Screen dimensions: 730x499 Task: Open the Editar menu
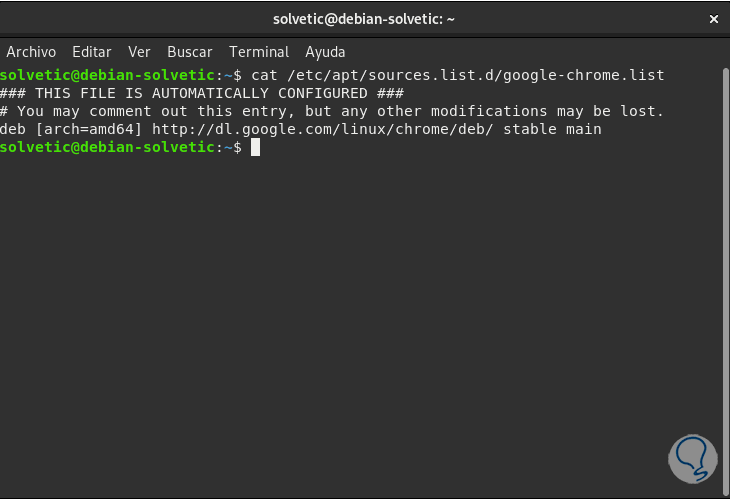click(x=92, y=52)
